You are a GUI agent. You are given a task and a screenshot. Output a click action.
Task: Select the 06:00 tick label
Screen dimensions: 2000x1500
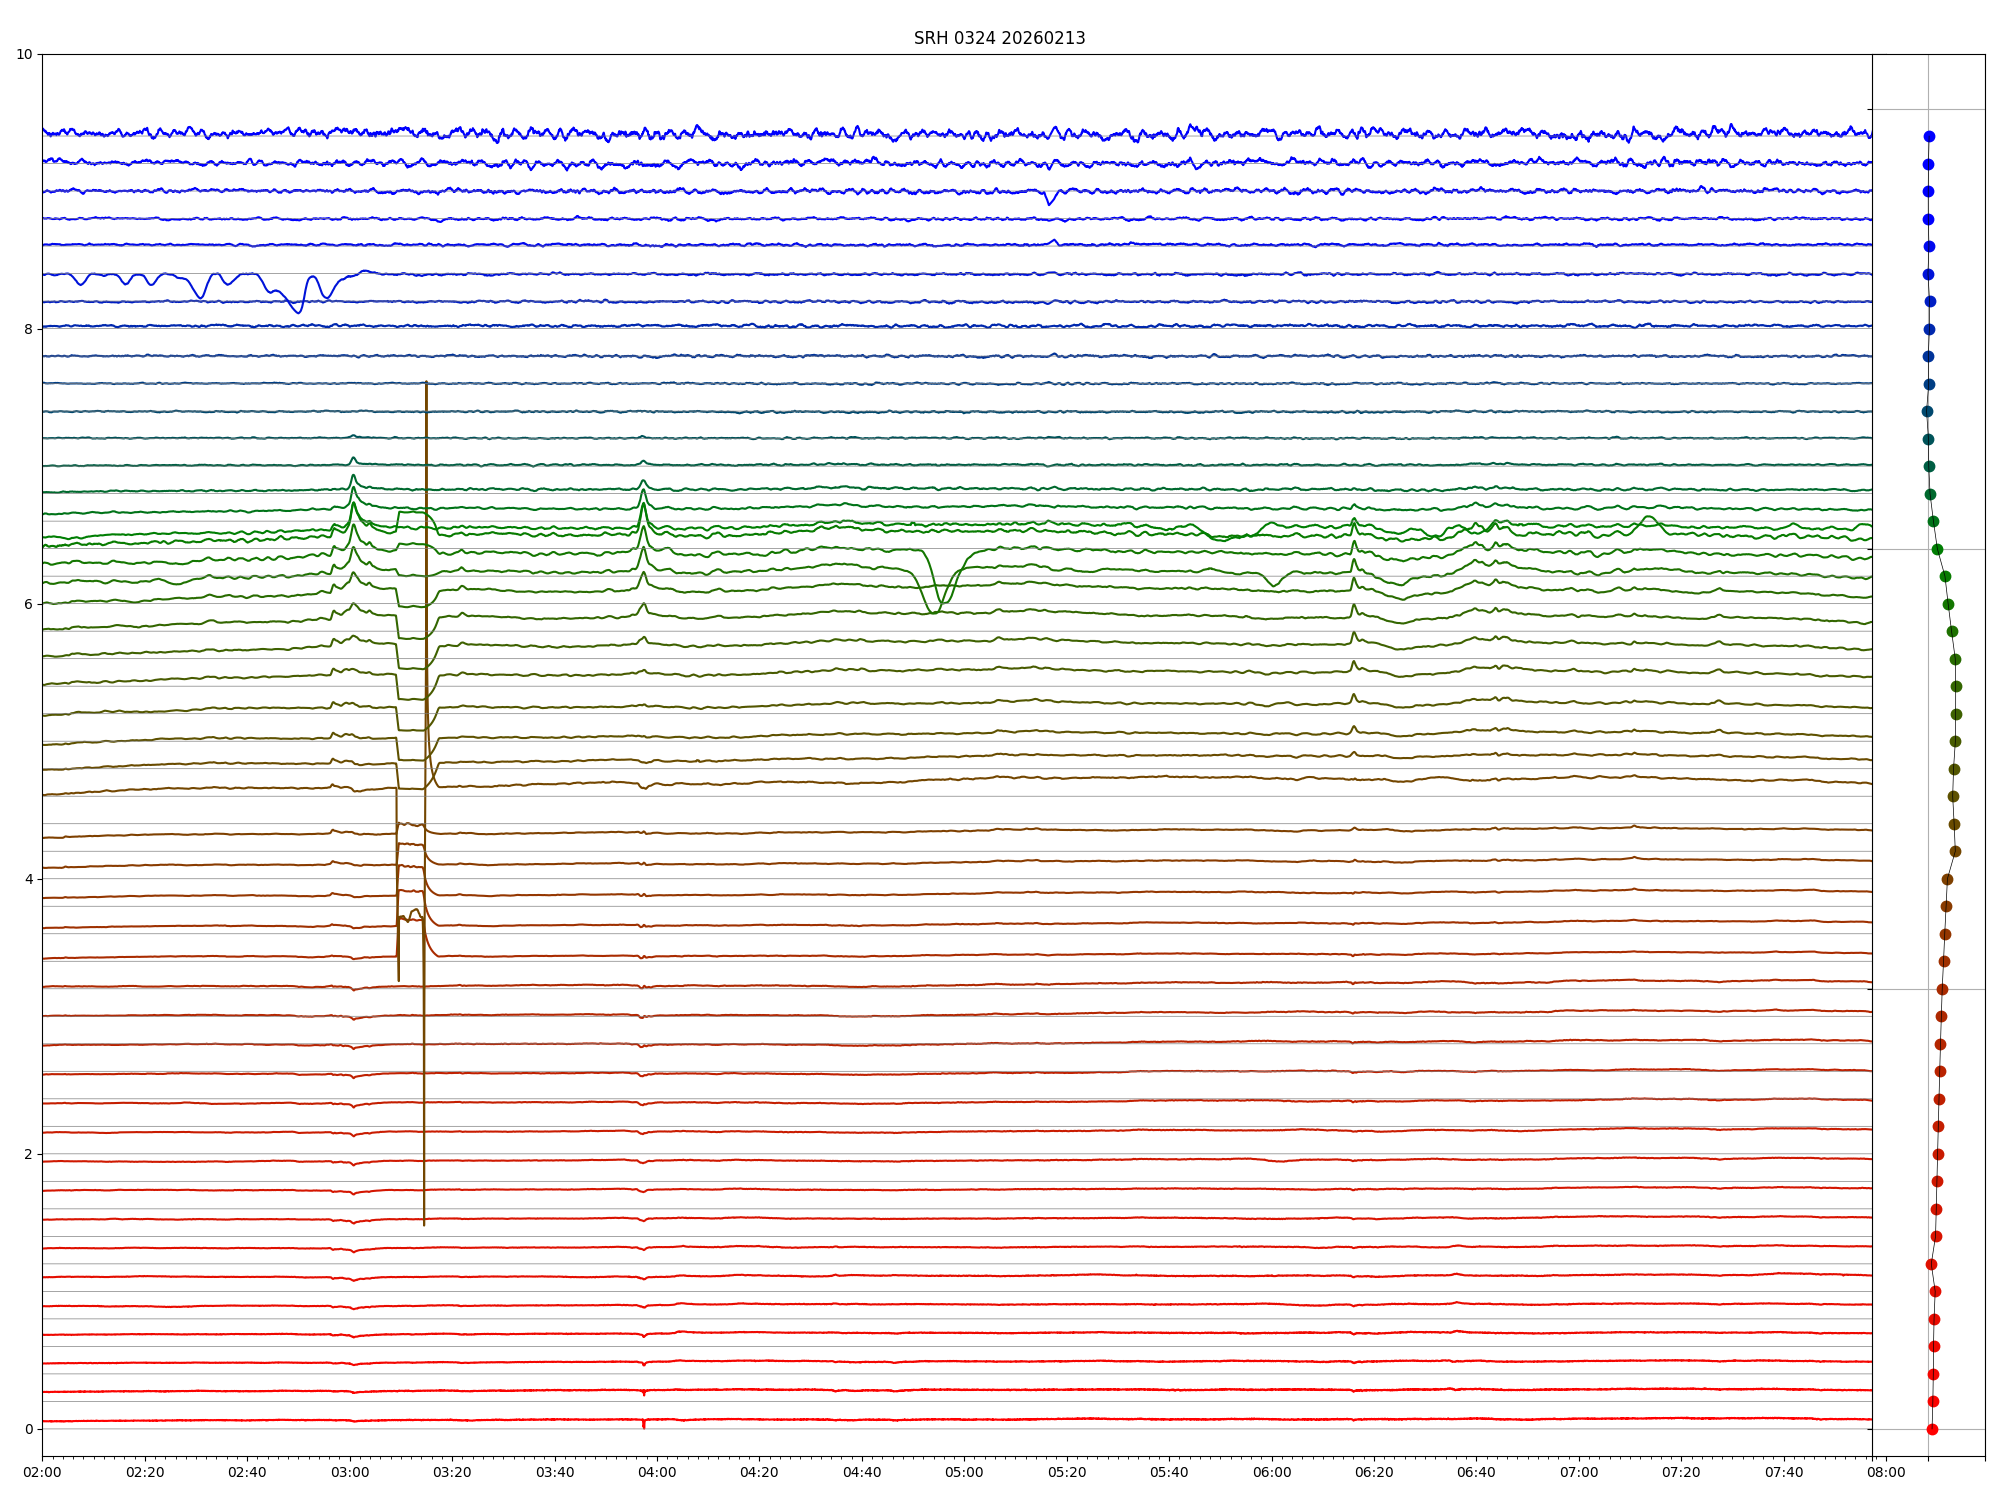click(x=1272, y=1472)
